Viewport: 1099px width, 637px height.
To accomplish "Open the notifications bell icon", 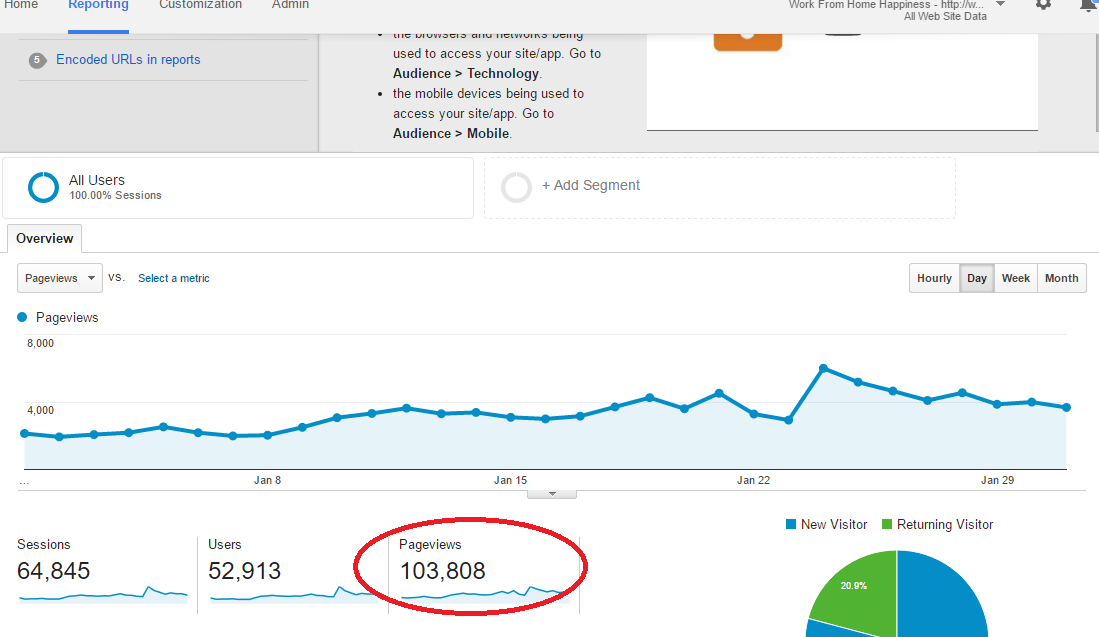I will (x=1089, y=4).
